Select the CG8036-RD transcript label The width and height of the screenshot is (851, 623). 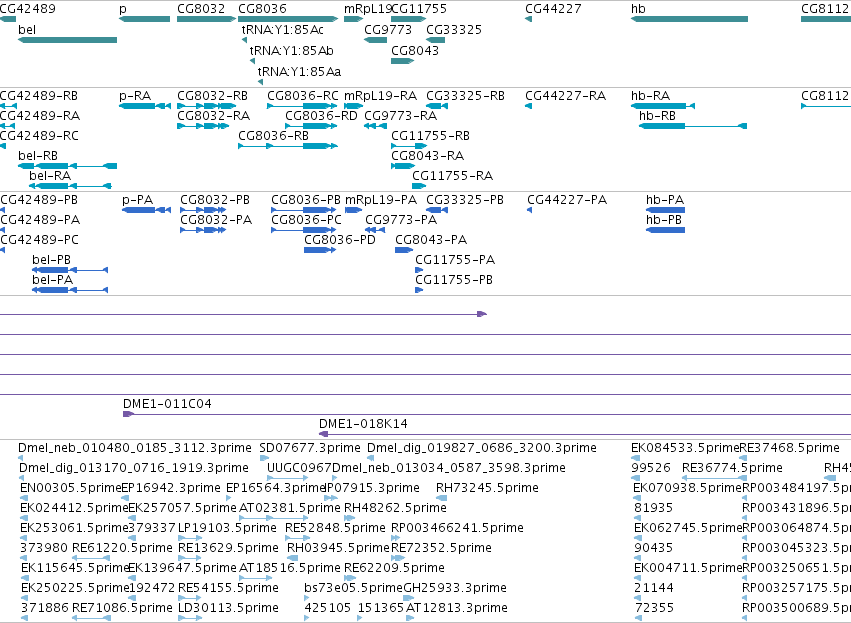(x=321, y=116)
